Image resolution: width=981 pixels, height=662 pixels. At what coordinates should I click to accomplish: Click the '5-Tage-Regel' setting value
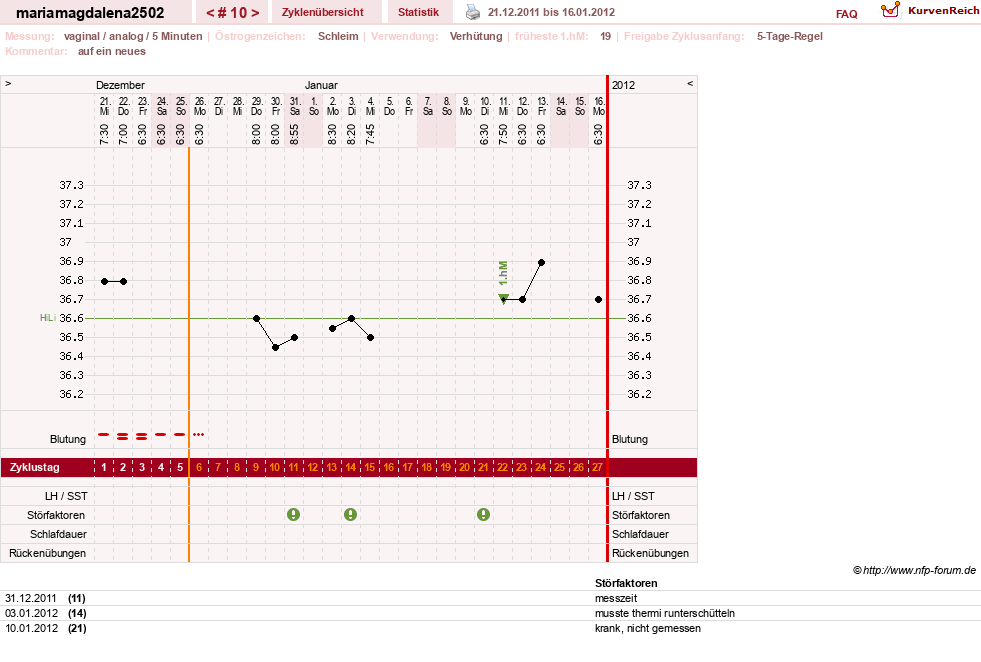[790, 36]
